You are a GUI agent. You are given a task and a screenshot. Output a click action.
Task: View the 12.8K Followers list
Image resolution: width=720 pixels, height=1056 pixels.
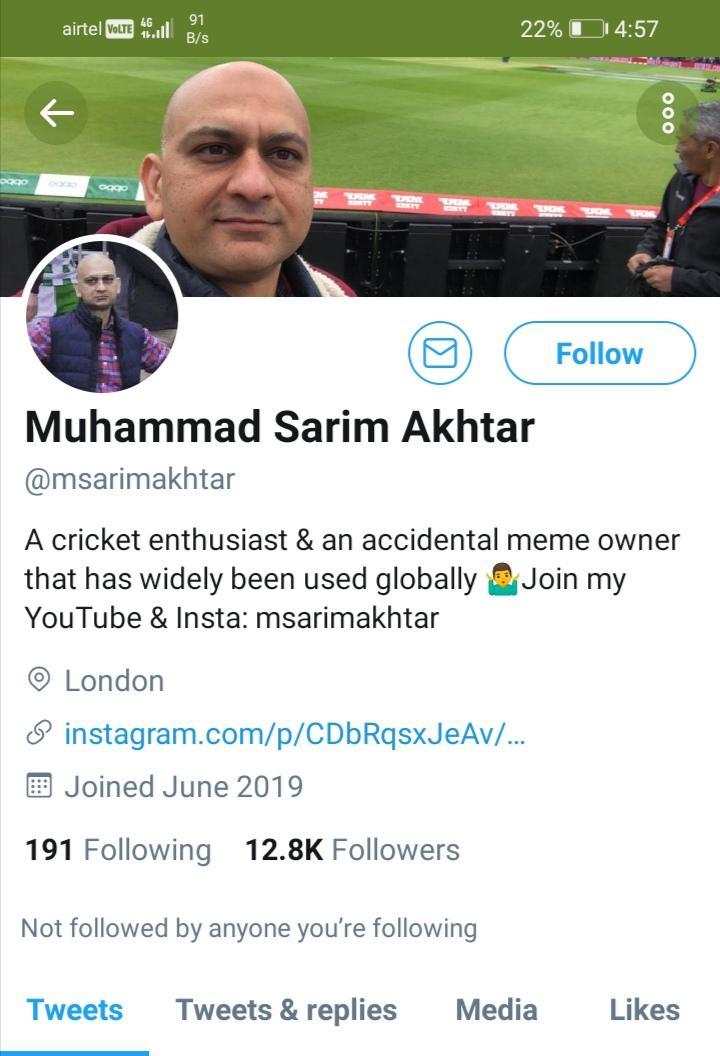[x=352, y=850]
